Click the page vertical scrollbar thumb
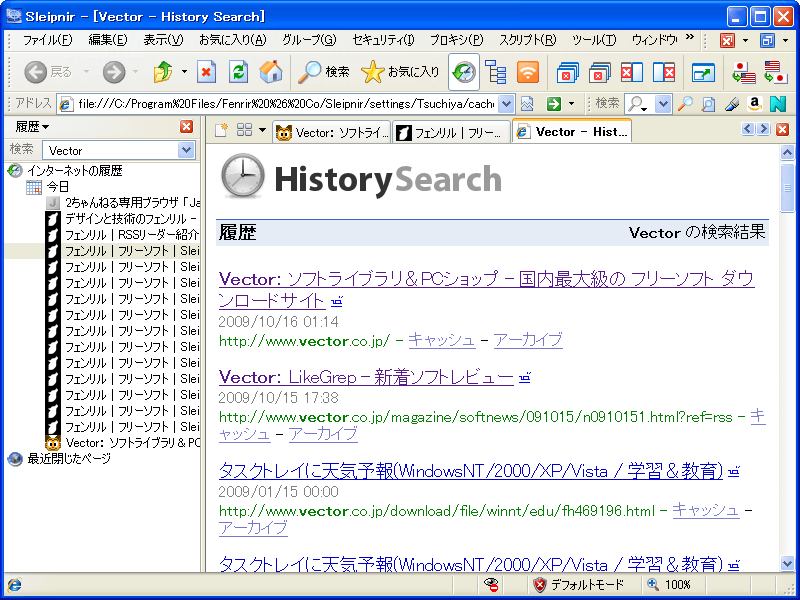The width and height of the screenshot is (800, 600). pos(787,188)
